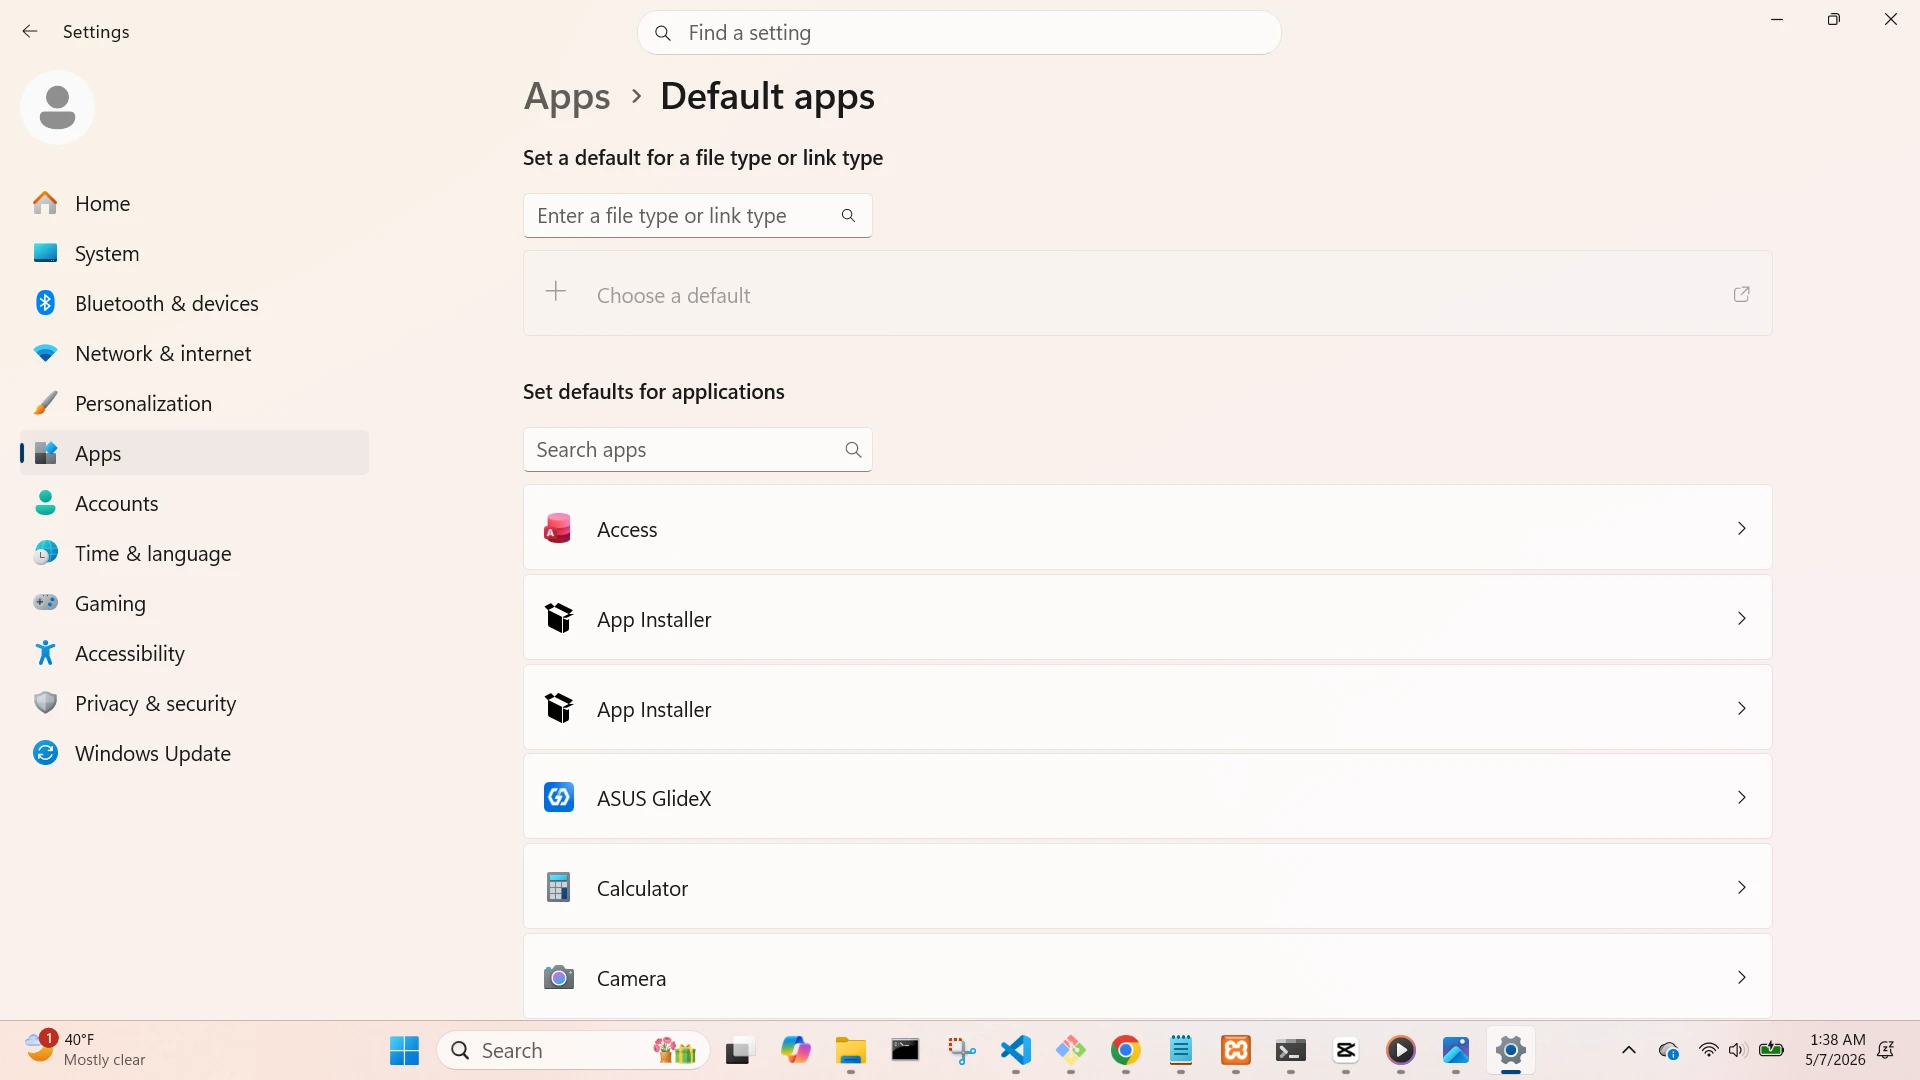The image size is (1920, 1080).
Task: Open the ASUS GlideX defaults row
Action: [1147, 797]
